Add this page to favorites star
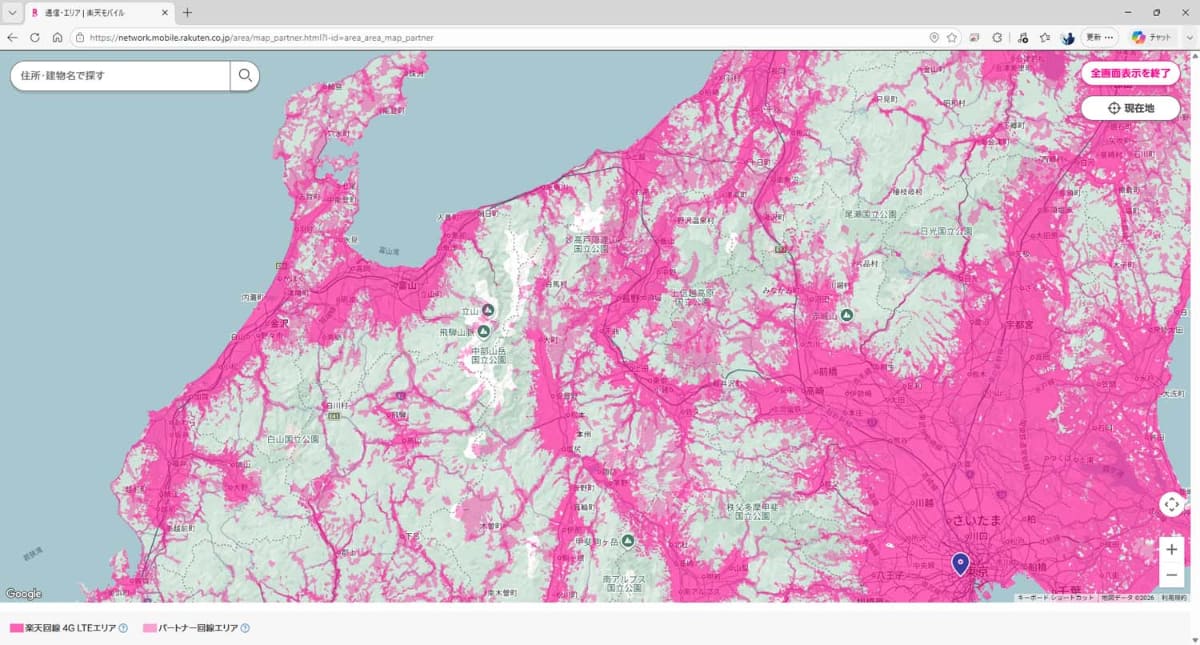 [953, 37]
